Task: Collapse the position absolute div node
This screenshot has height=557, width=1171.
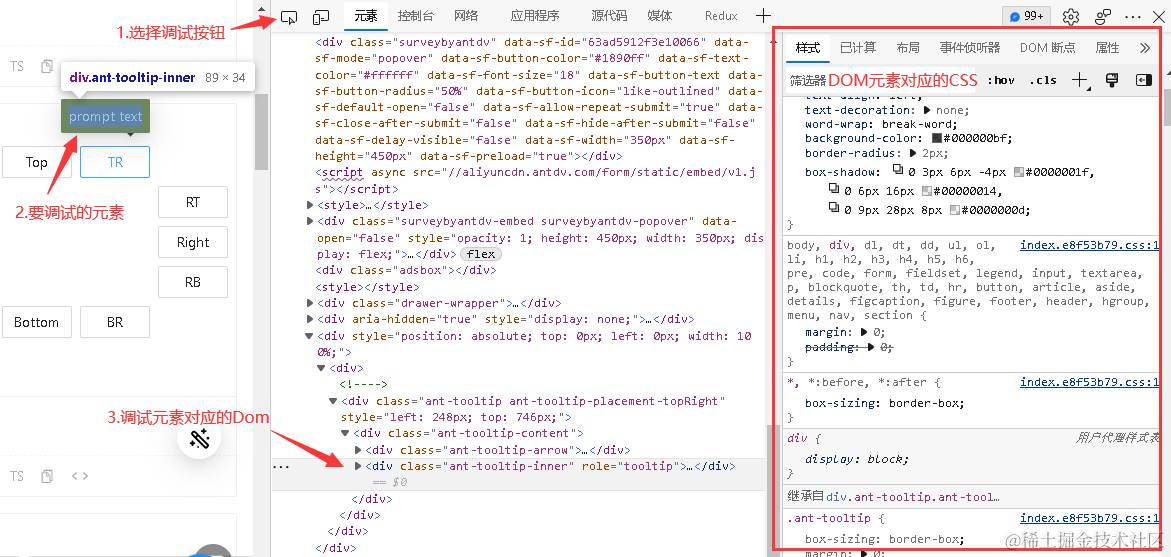Action: click(x=311, y=336)
